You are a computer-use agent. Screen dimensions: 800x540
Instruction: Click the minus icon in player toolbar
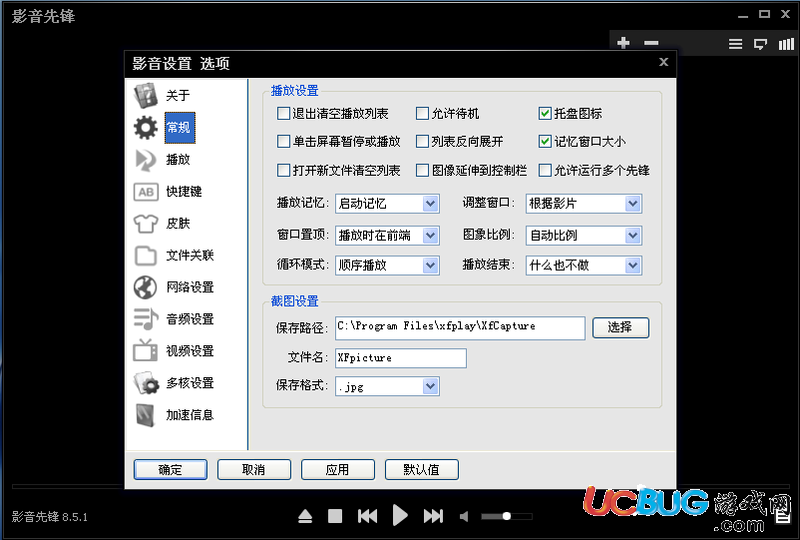click(x=651, y=43)
